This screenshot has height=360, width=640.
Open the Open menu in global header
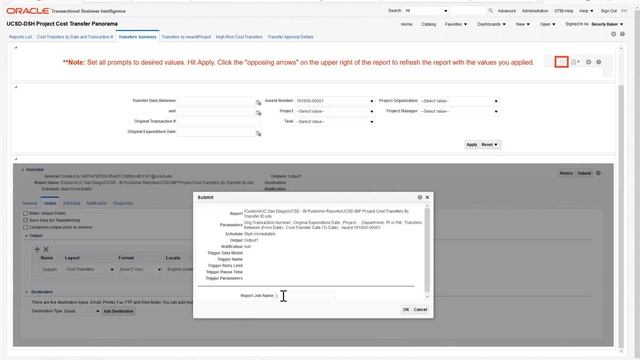pyautogui.click(x=547, y=24)
